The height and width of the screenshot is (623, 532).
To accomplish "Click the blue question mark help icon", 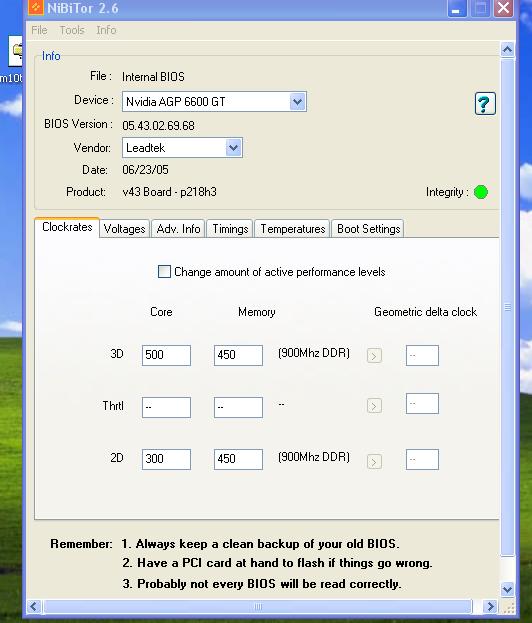I will point(485,104).
